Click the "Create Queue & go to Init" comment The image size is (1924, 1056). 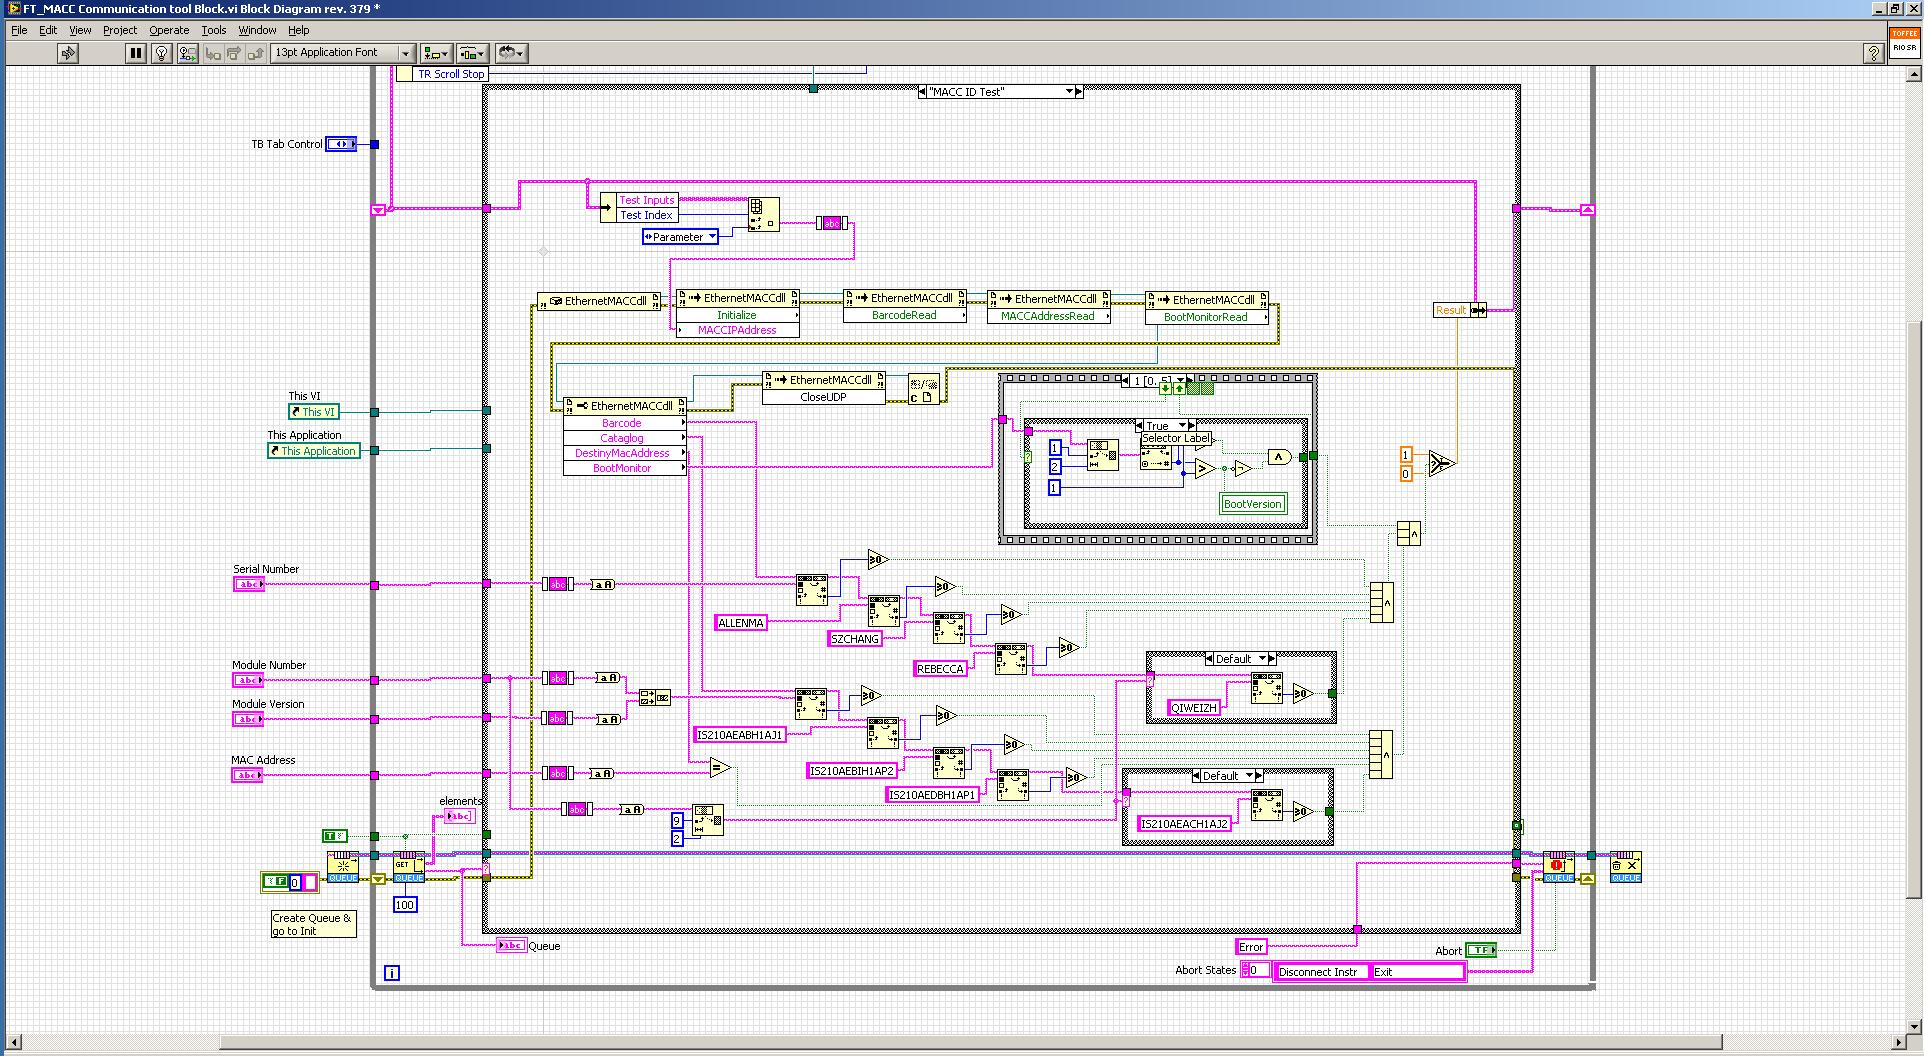pos(313,924)
